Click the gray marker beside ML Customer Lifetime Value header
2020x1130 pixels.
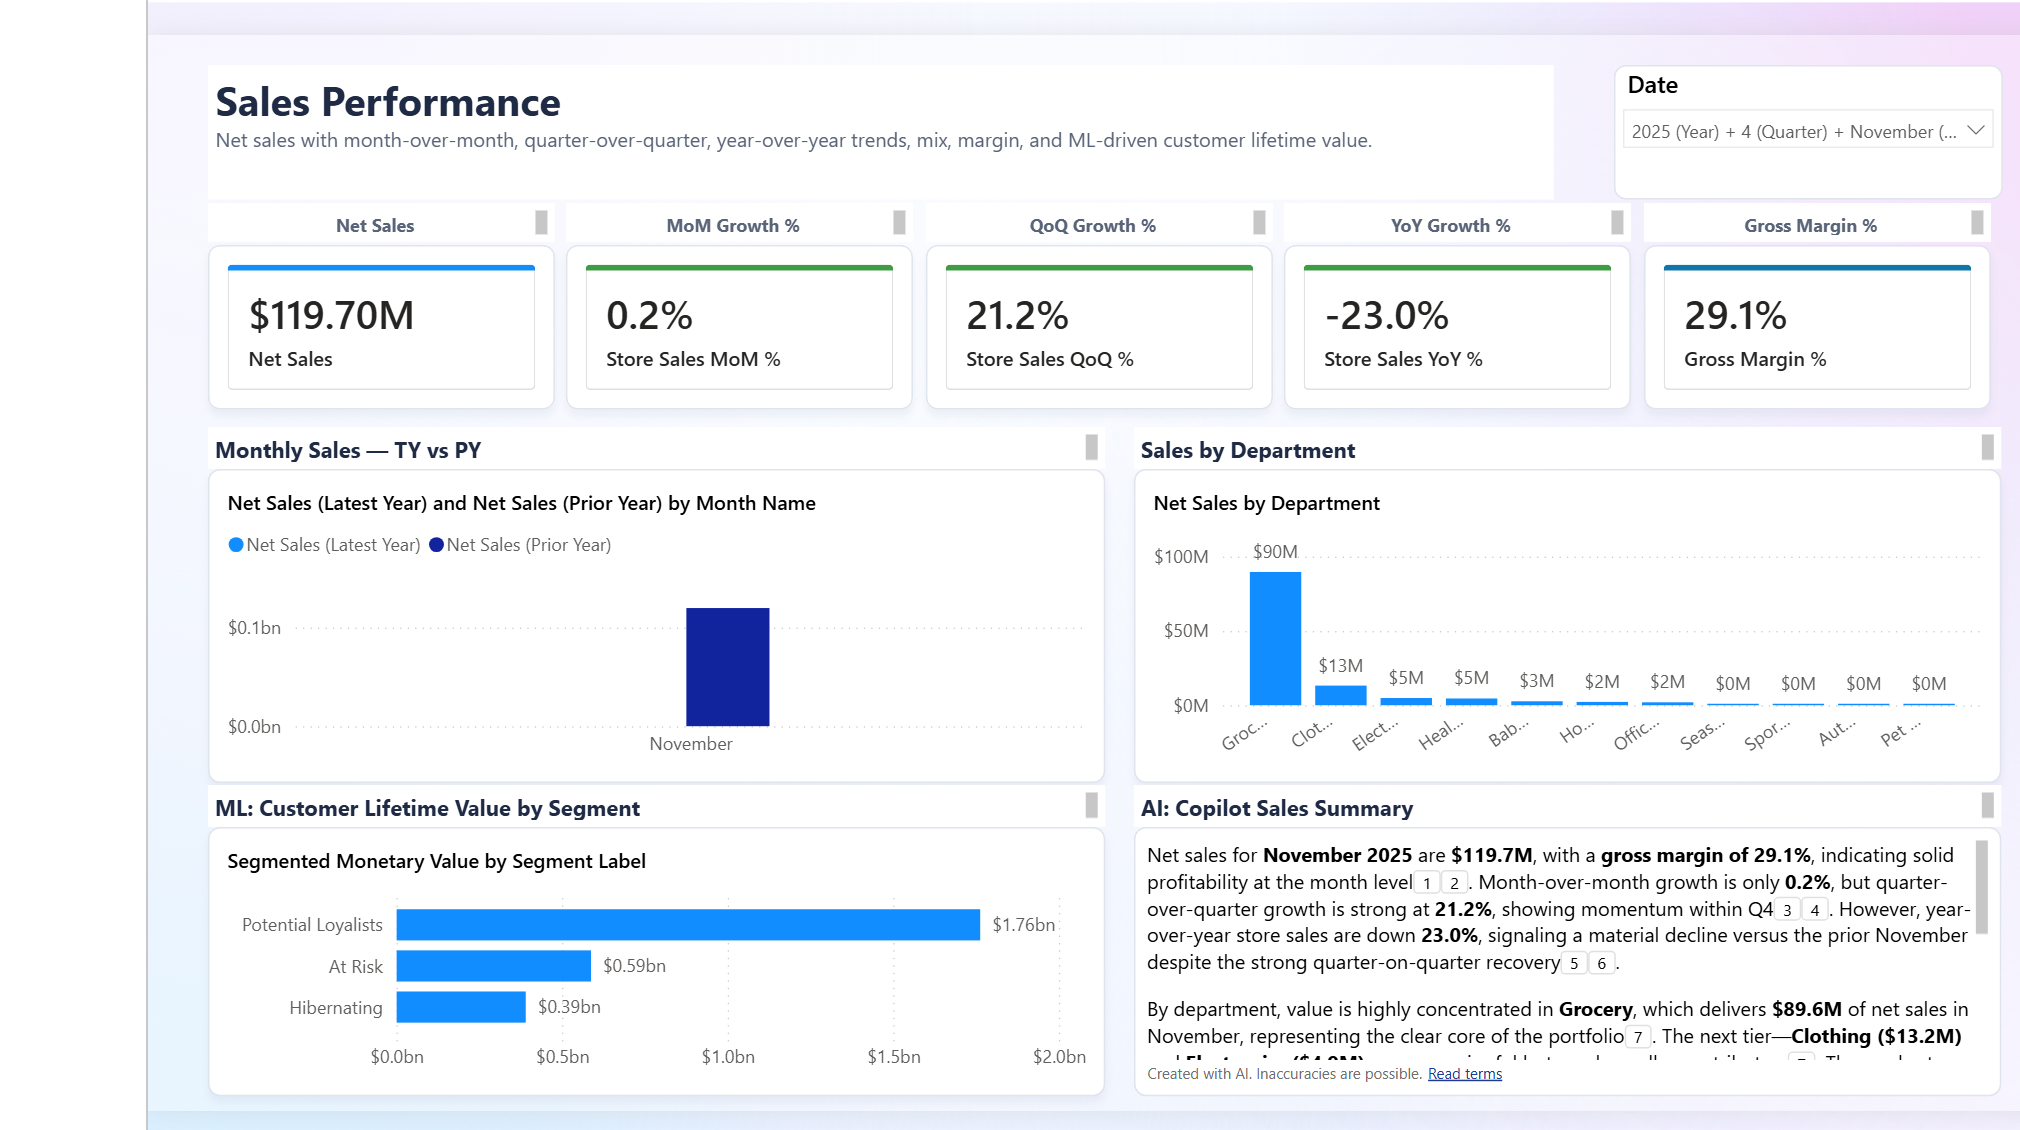point(1091,805)
